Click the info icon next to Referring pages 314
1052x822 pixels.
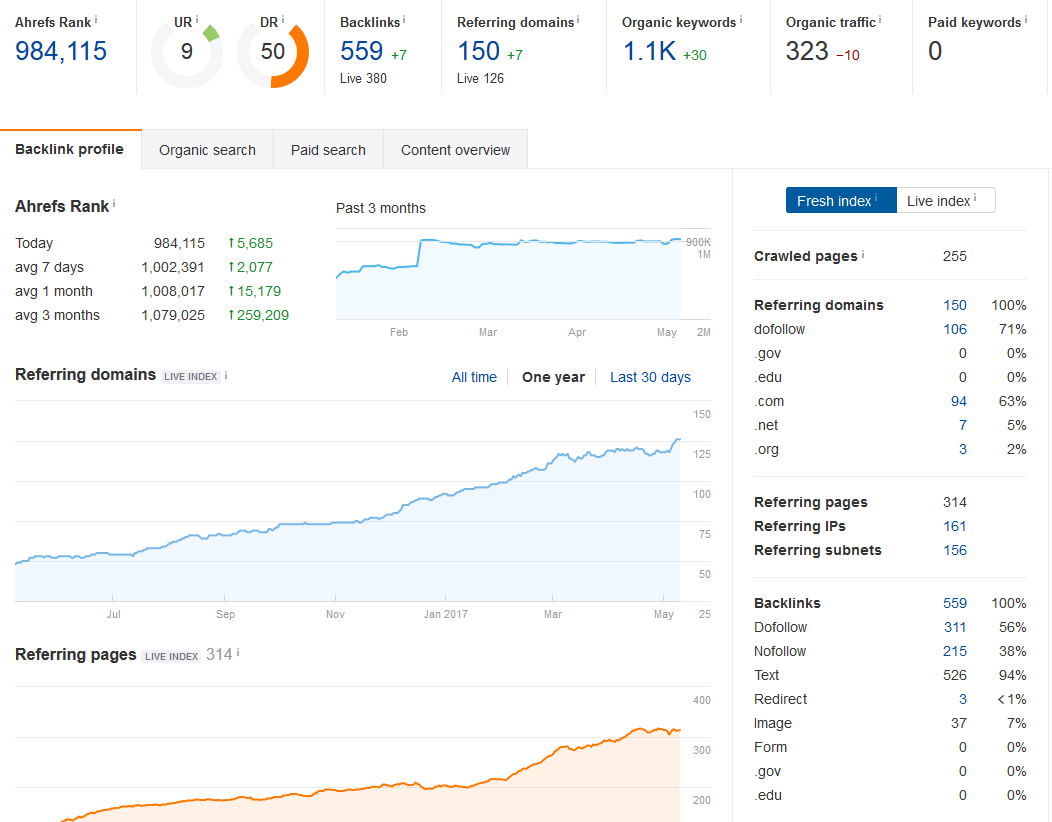point(238,653)
